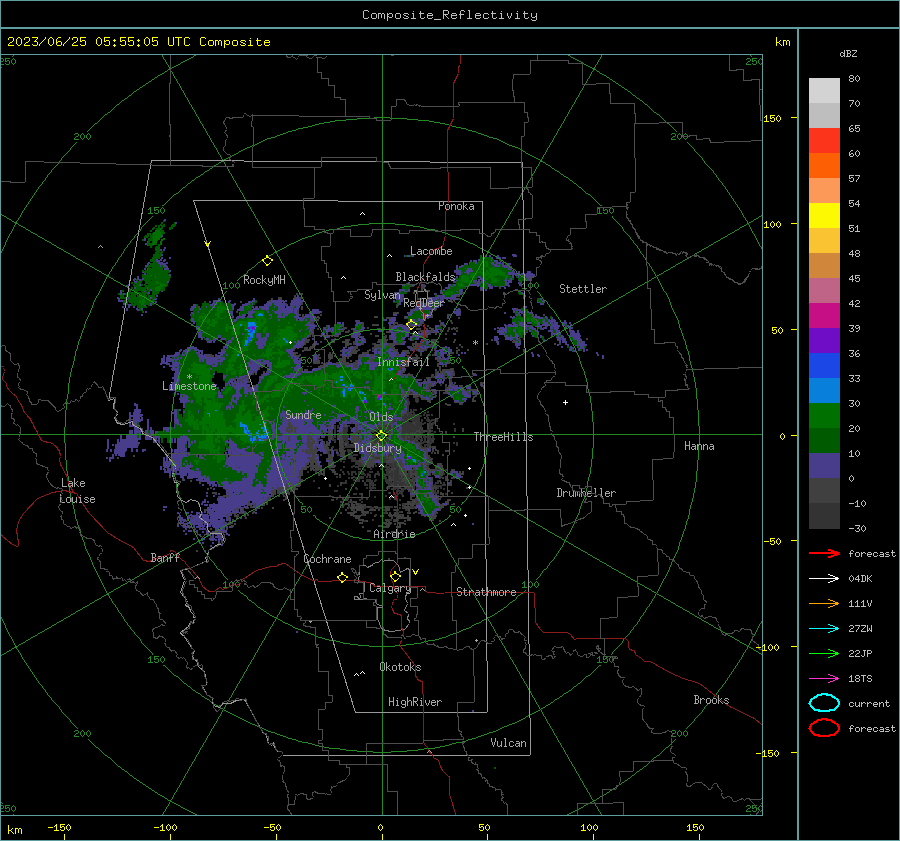The width and height of the screenshot is (900, 841).
Task: Click the top white 70-80 dBZ swatch
Action: [x=824, y=91]
